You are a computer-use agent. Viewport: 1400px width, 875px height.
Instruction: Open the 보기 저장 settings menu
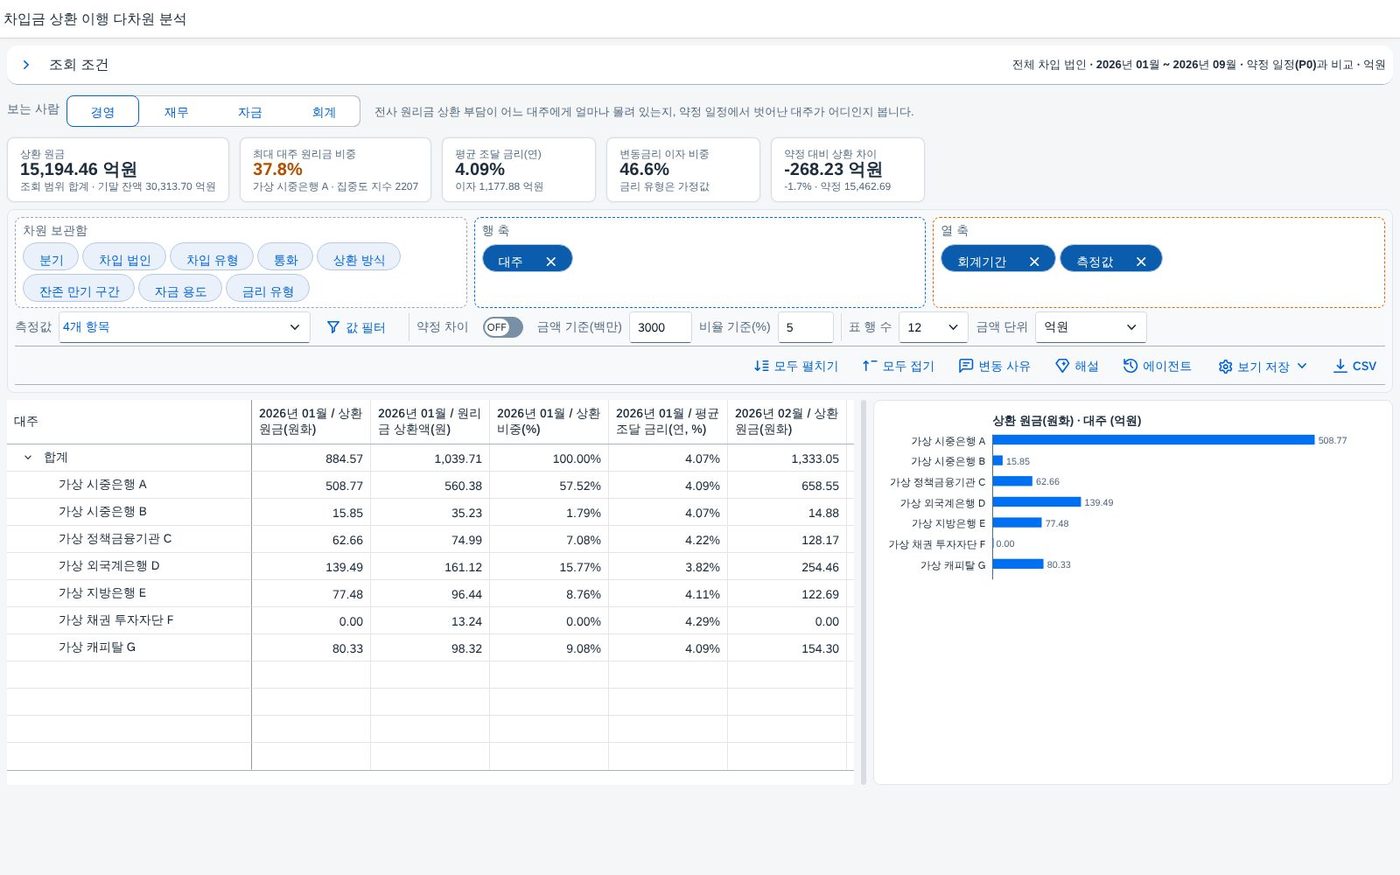pyautogui.click(x=1262, y=366)
